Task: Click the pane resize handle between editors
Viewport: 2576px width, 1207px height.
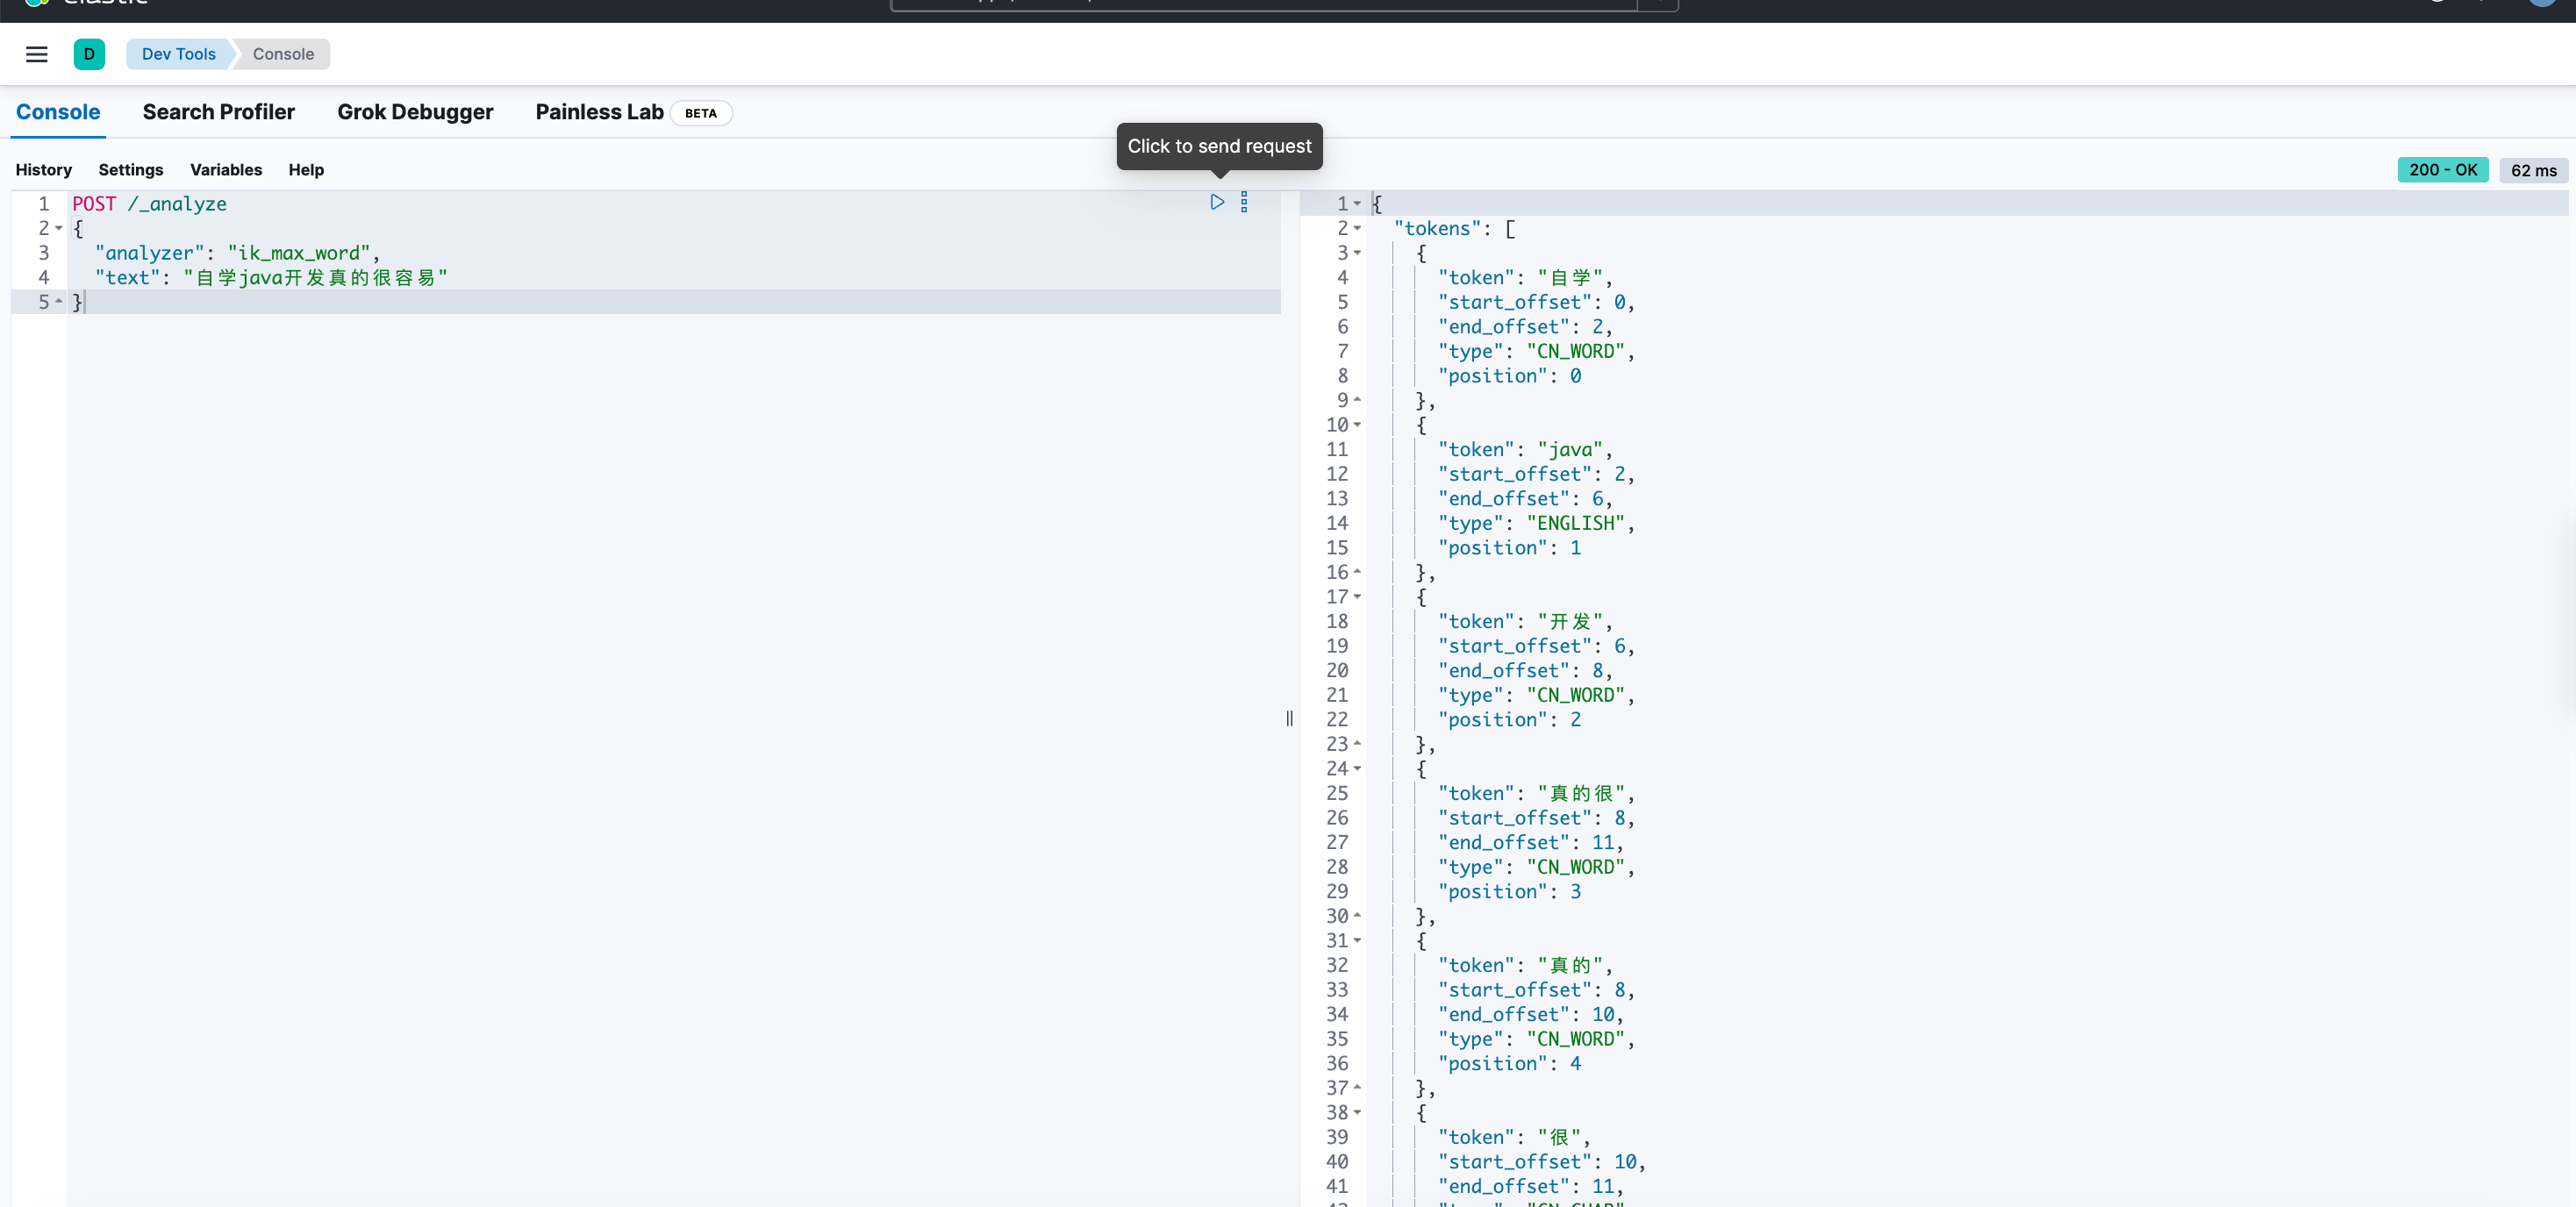Action: click(x=1289, y=718)
